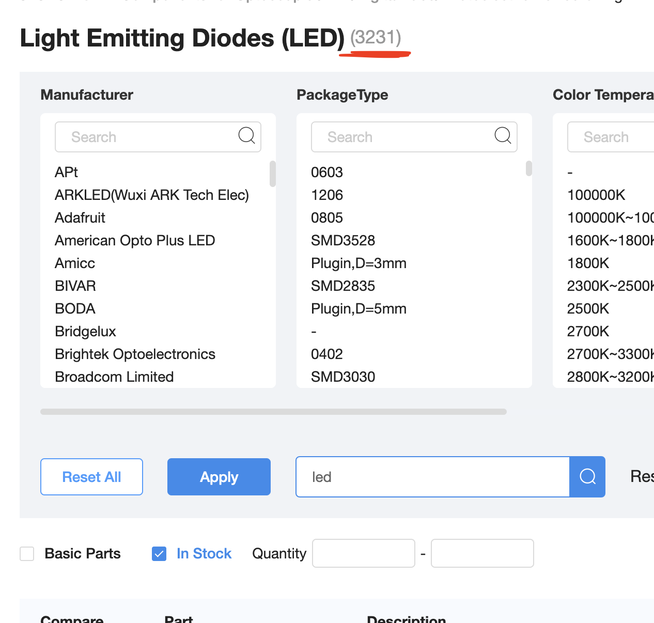Click the magnifier icon in Manufacturer search
Viewport: 654px width, 623px height.
tap(247, 136)
